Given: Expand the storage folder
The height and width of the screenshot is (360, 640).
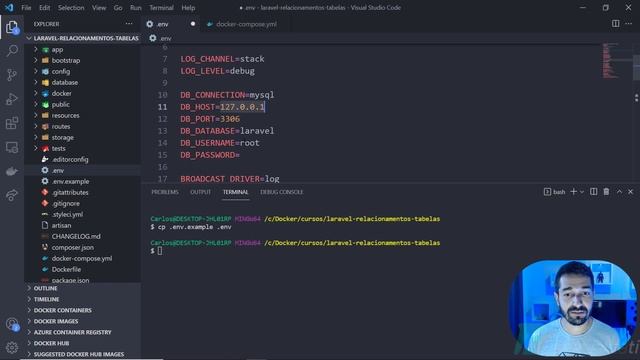Looking at the screenshot, I should coord(83,138).
